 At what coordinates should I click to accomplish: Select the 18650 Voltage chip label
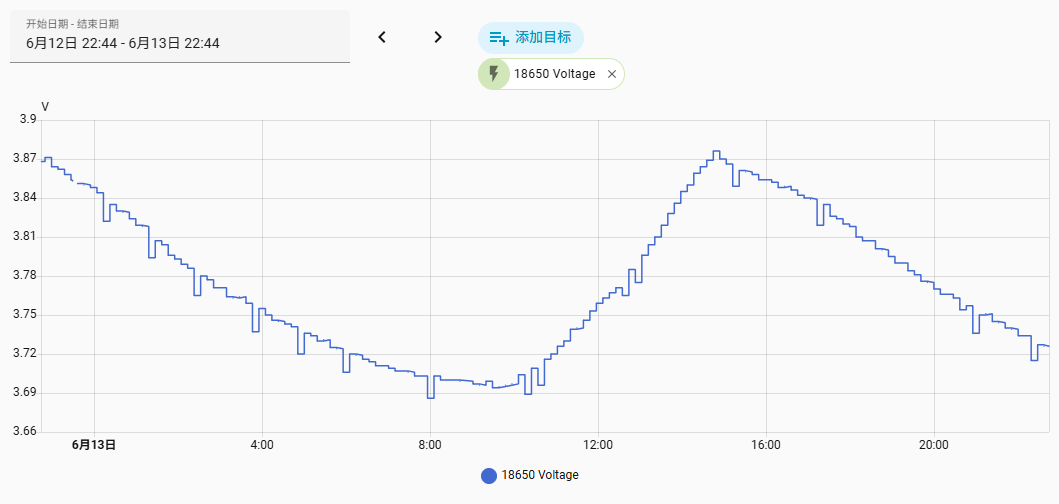click(554, 74)
